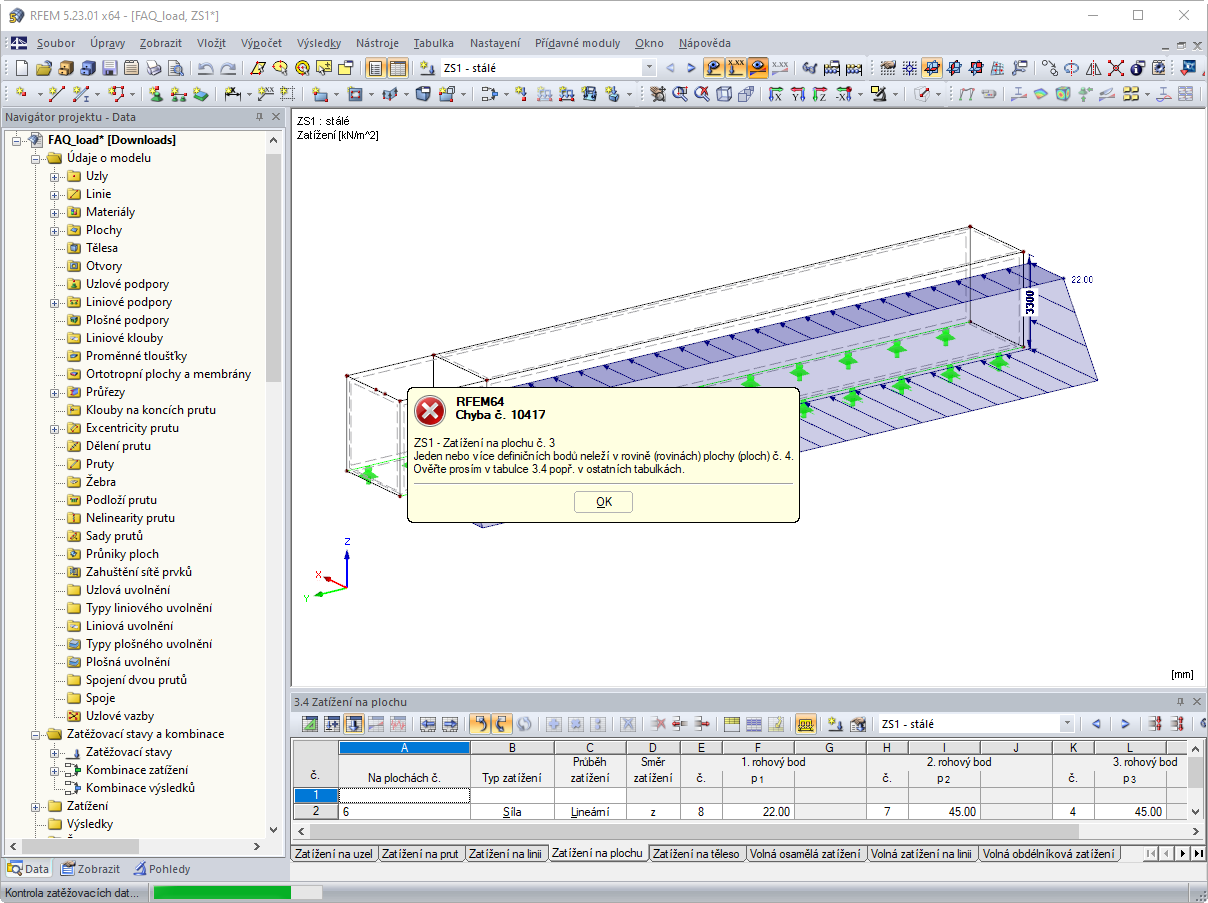Click cell with value 22.00 in table
Screen dimensions: 1208x903
[x=759, y=812]
